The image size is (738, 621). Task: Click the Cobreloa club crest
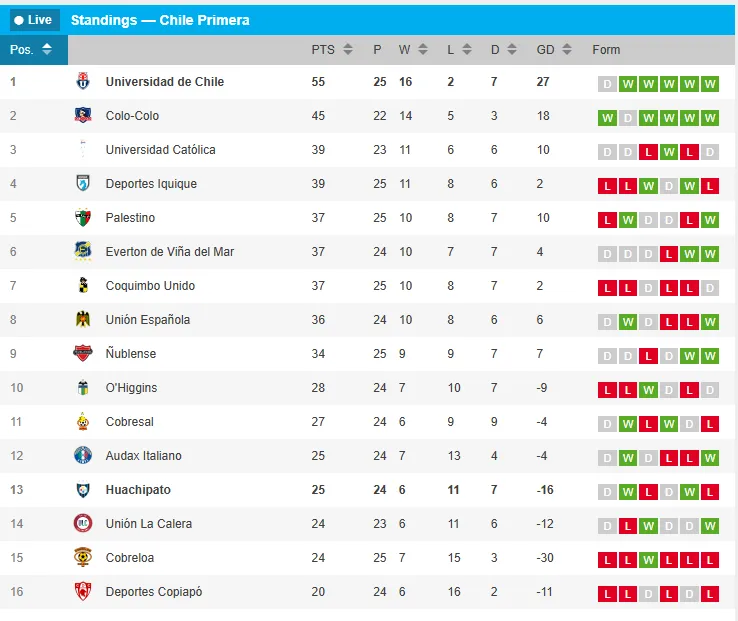[83, 558]
